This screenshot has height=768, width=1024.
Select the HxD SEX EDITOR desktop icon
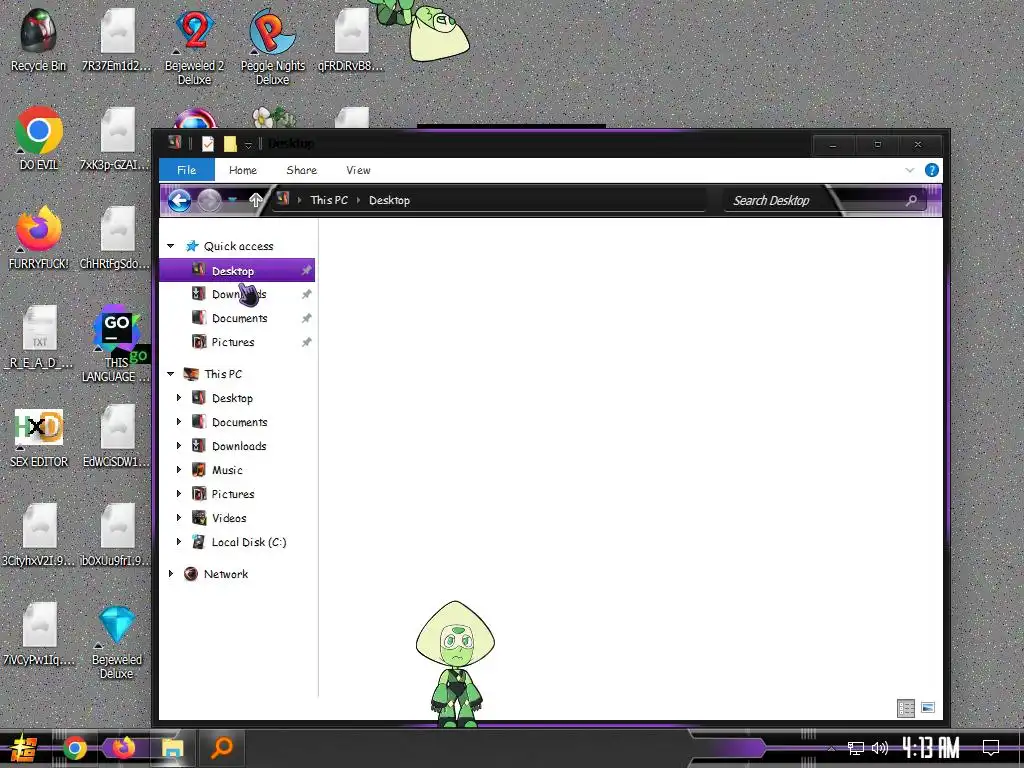point(39,436)
